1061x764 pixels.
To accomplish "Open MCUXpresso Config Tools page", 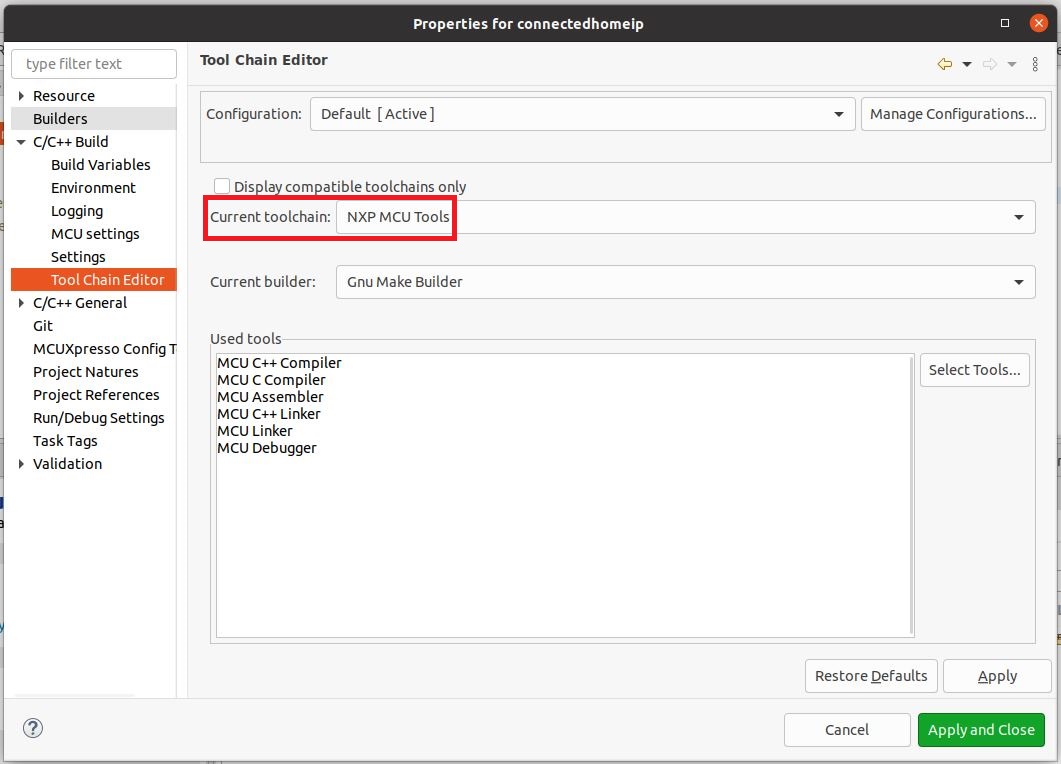I will click(104, 349).
